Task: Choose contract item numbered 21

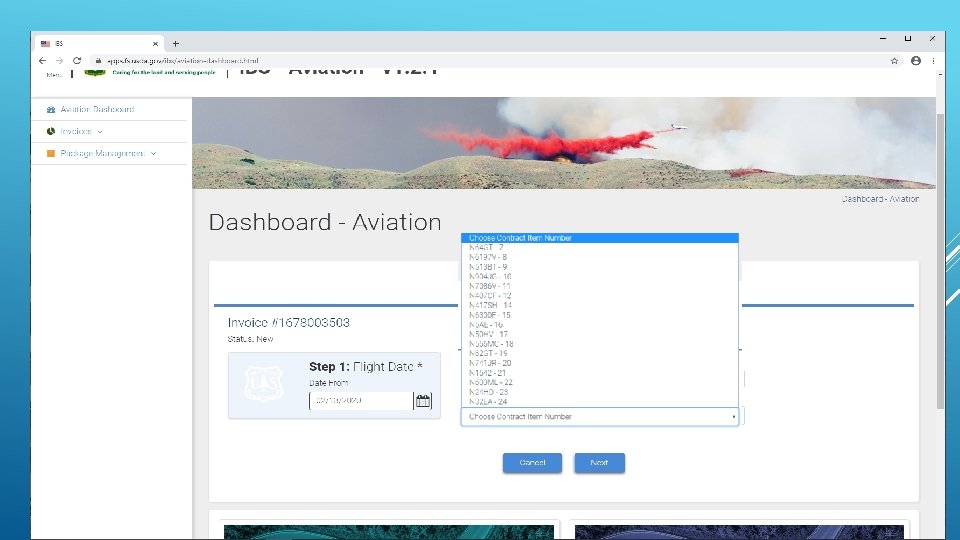Action: pyautogui.click(x=599, y=372)
